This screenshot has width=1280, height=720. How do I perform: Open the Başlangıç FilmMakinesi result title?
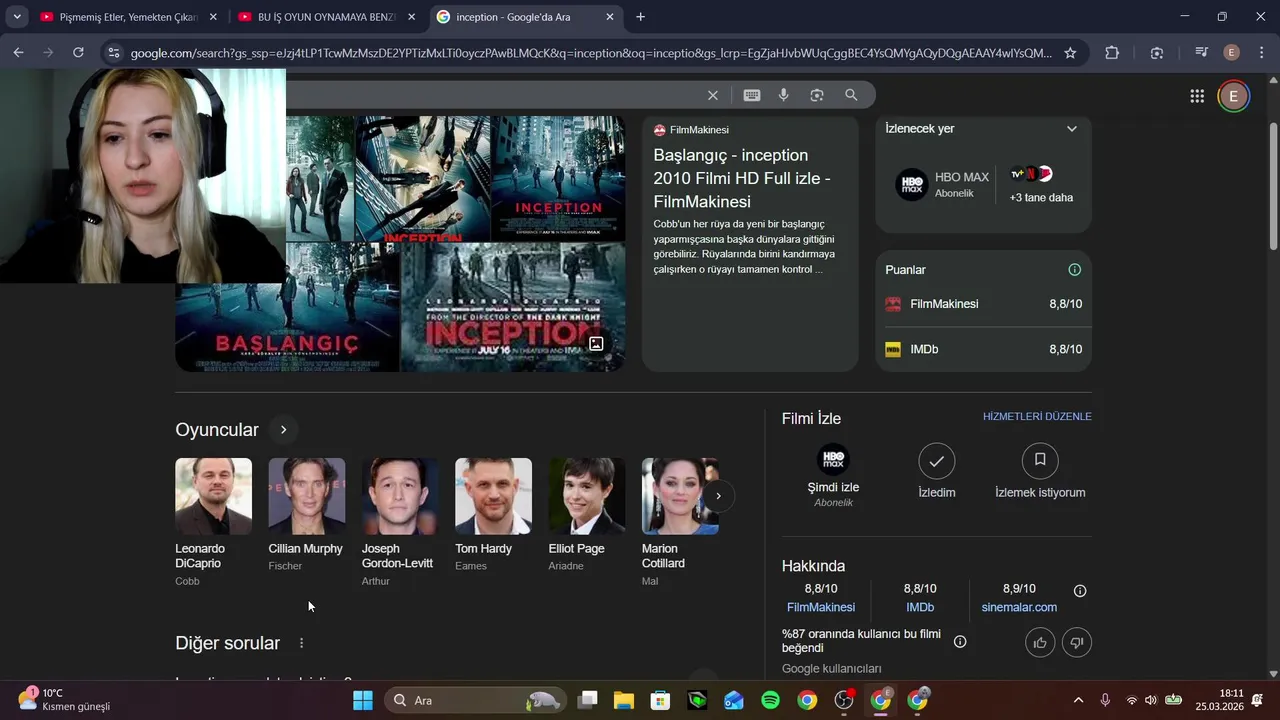742,178
